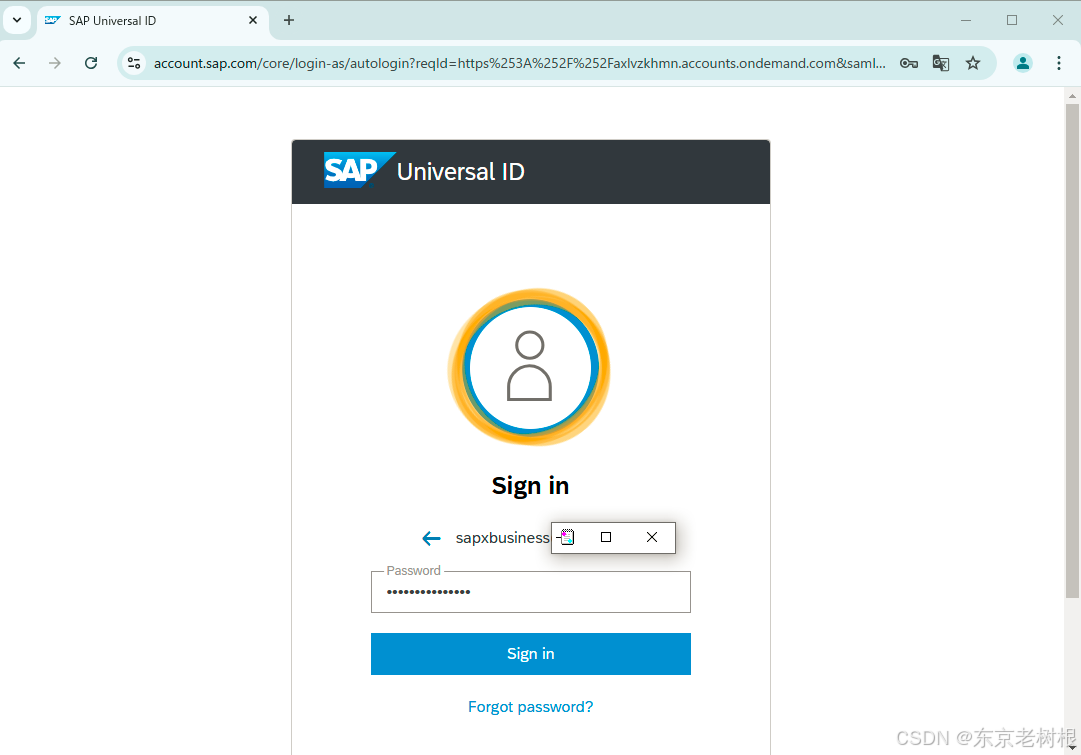This screenshot has width=1081, height=755.
Task: Select the SAP Universal ID tab
Action: click(152, 21)
